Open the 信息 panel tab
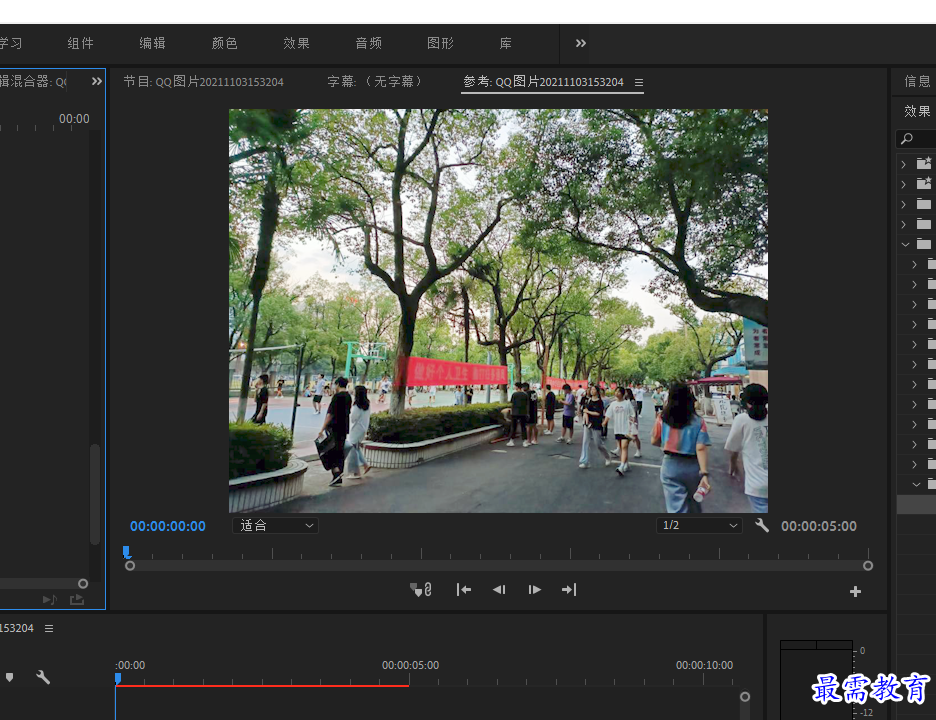This screenshot has height=720, width=936. click(917, 81)
